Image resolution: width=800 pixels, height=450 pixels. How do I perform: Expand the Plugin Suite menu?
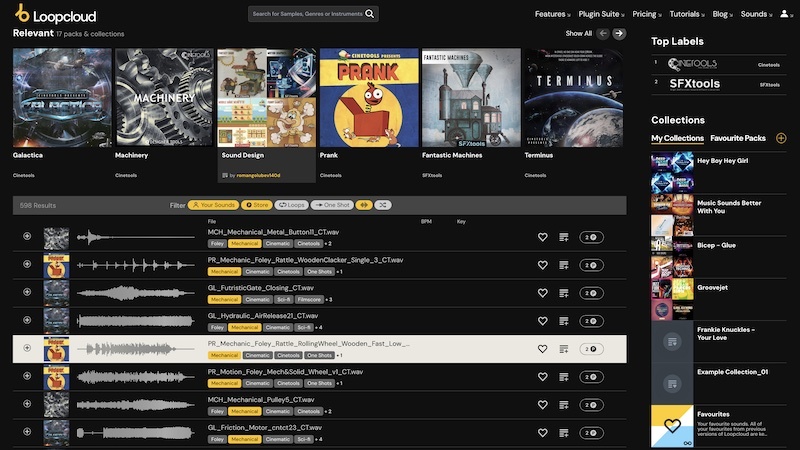[601, 14]
